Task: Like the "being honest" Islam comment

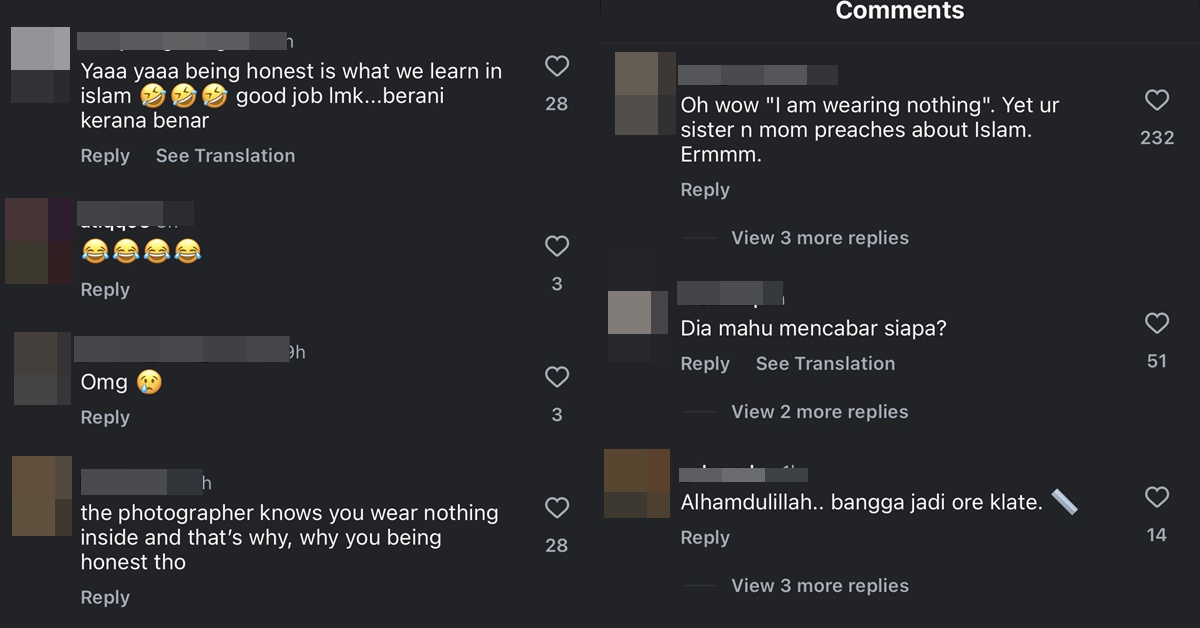Action: (x=557, y=67)
